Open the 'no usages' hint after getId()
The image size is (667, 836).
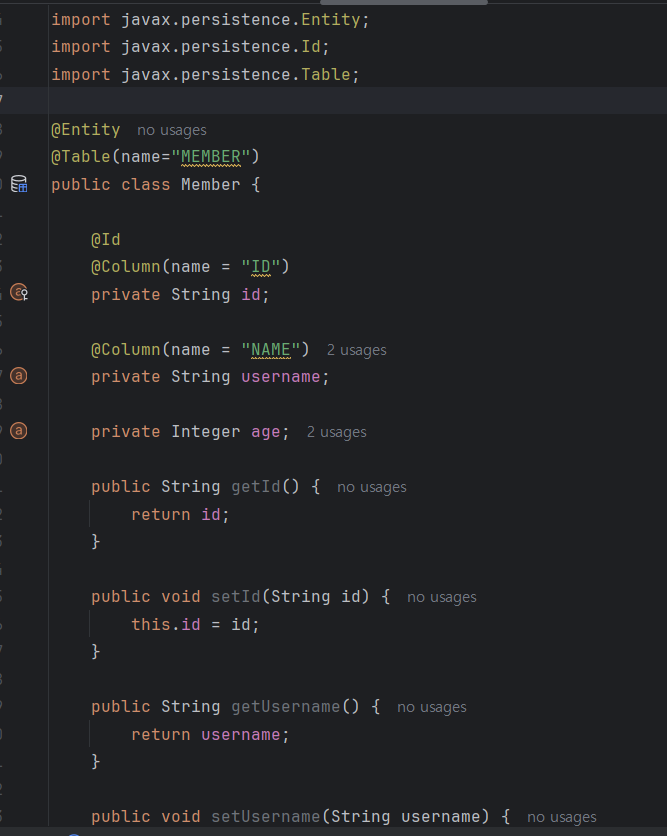372,487
